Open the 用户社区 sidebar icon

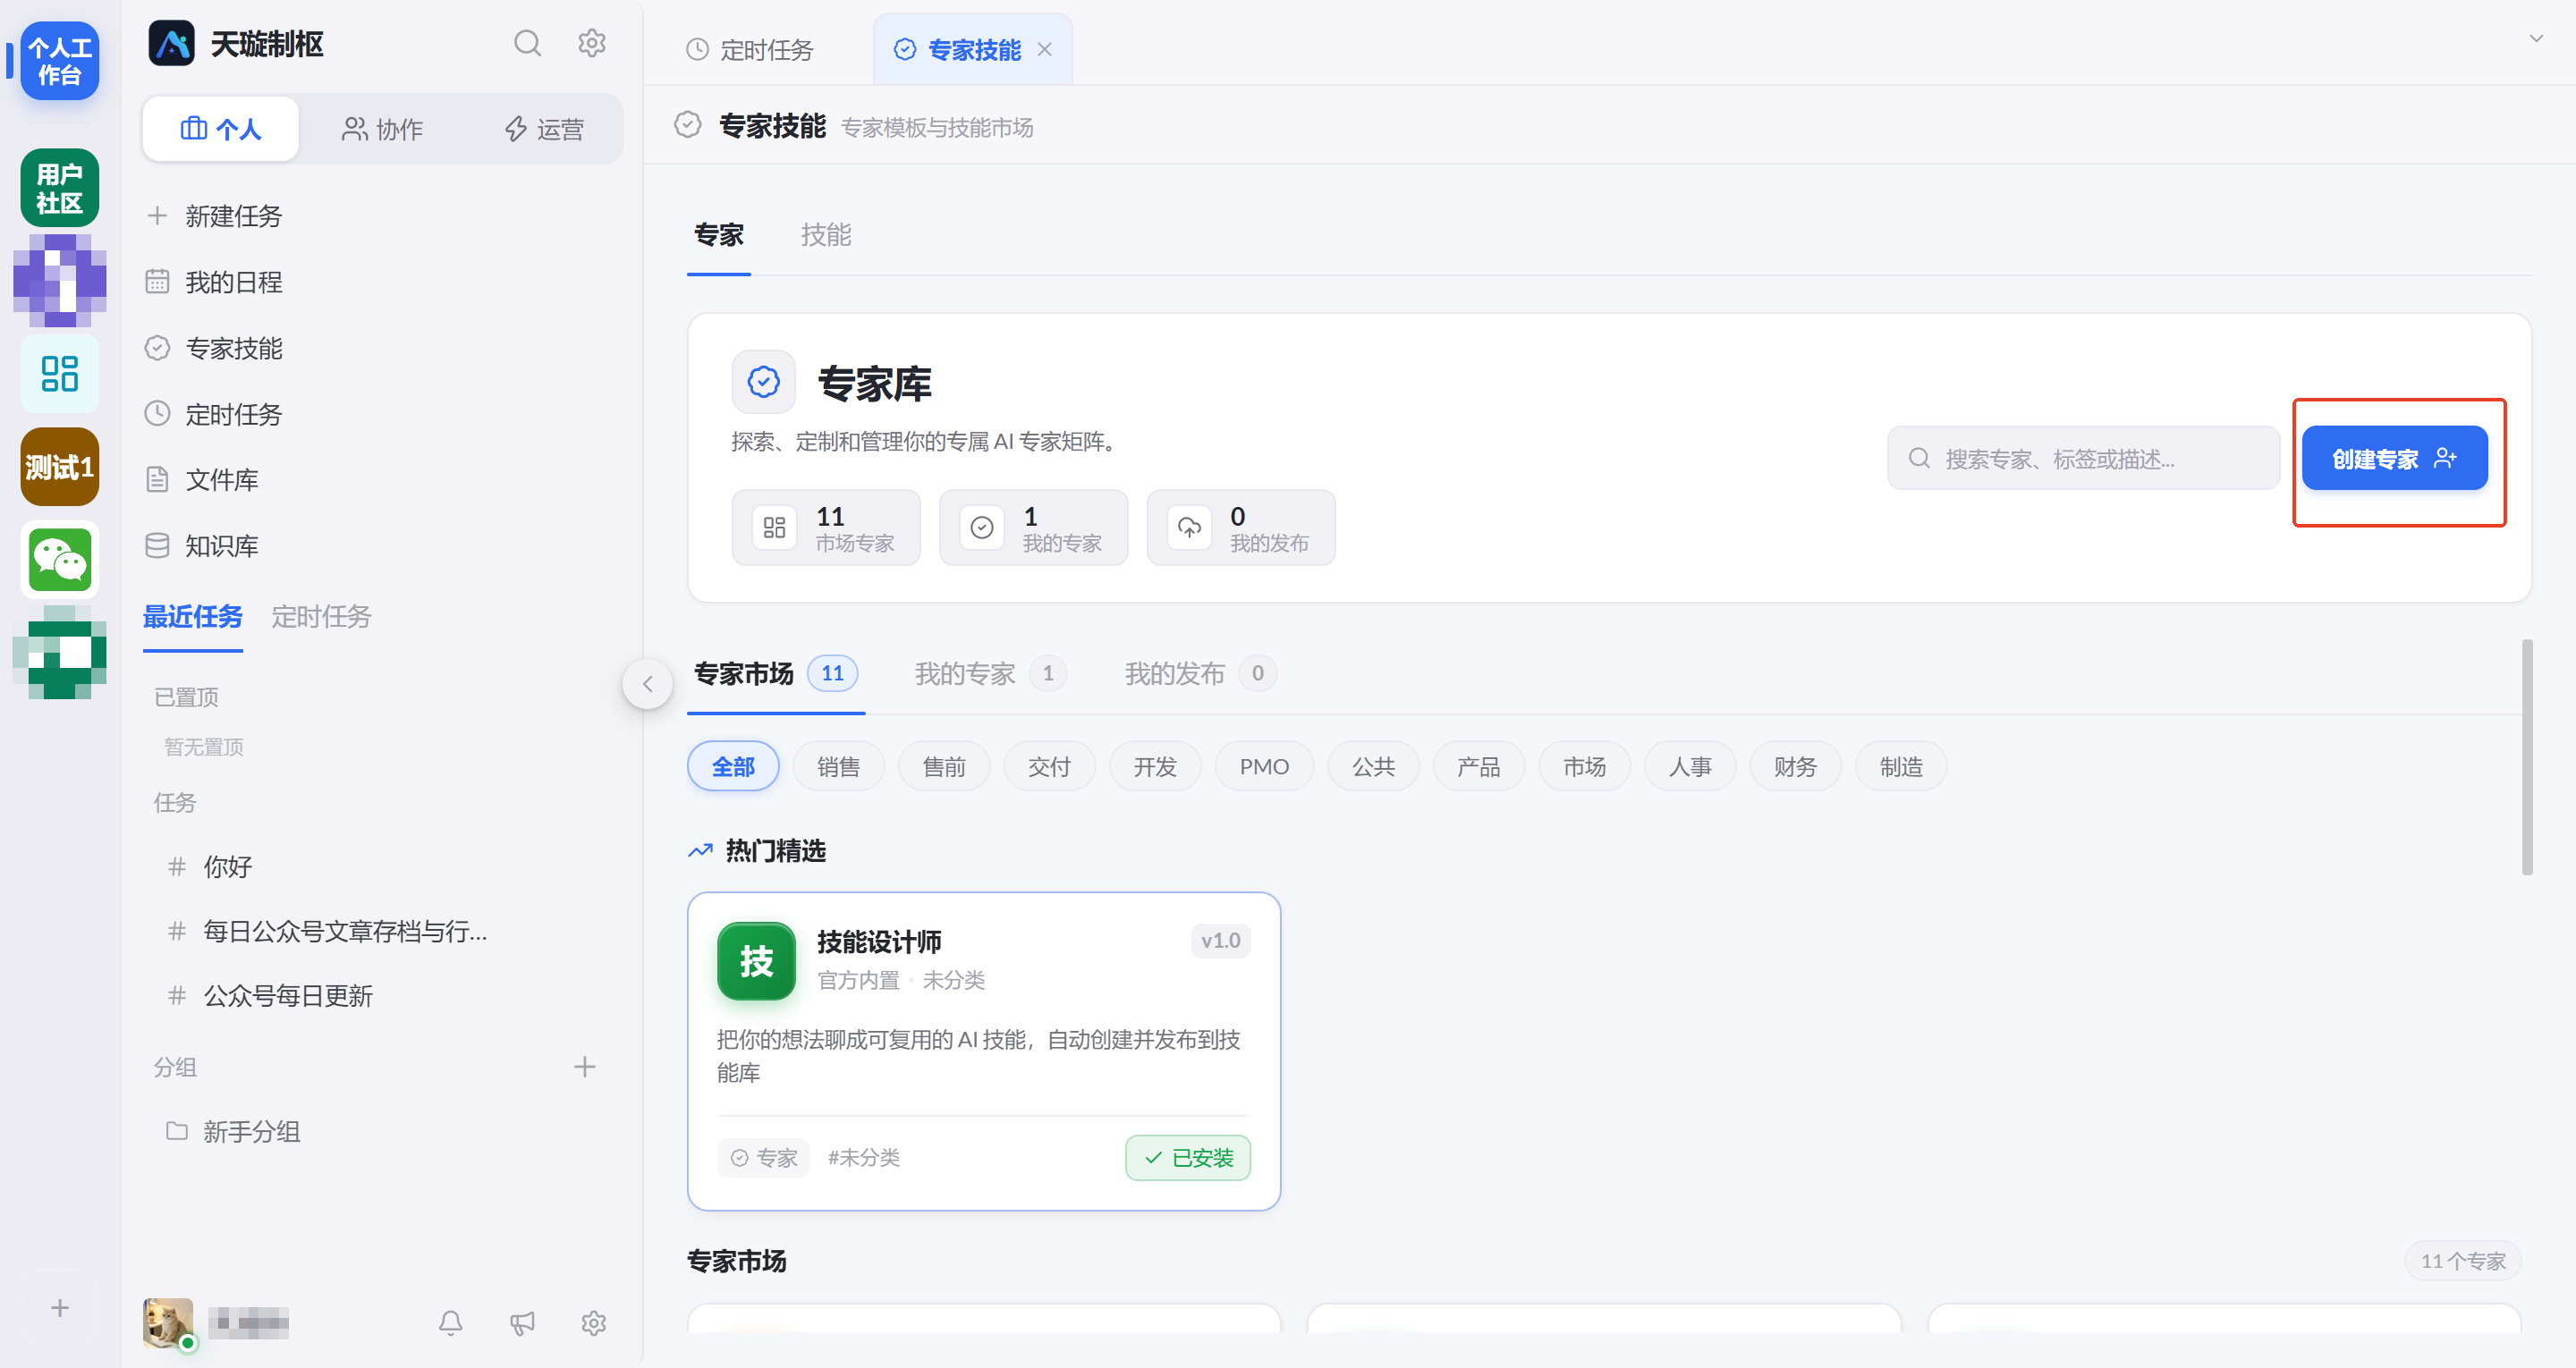tap(60, 188)
